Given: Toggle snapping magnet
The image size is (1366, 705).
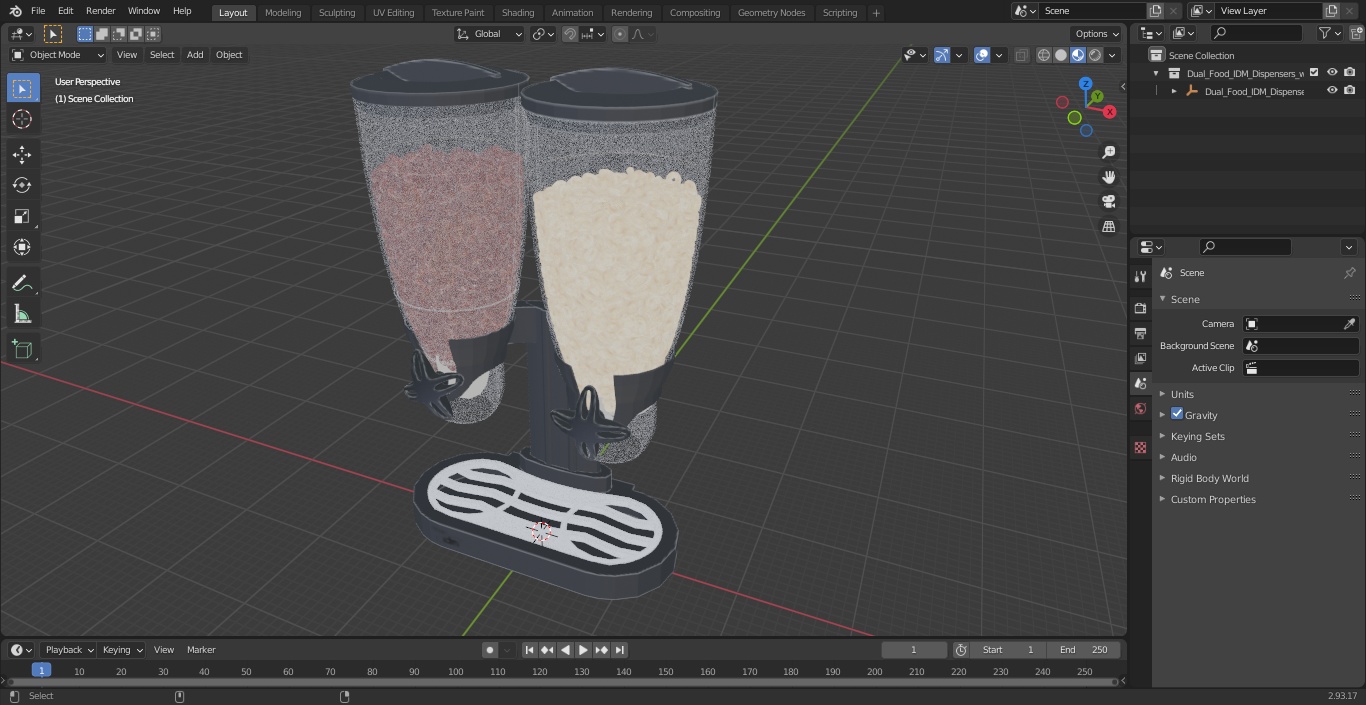Looking at the screenshot, I should point(570,34).
